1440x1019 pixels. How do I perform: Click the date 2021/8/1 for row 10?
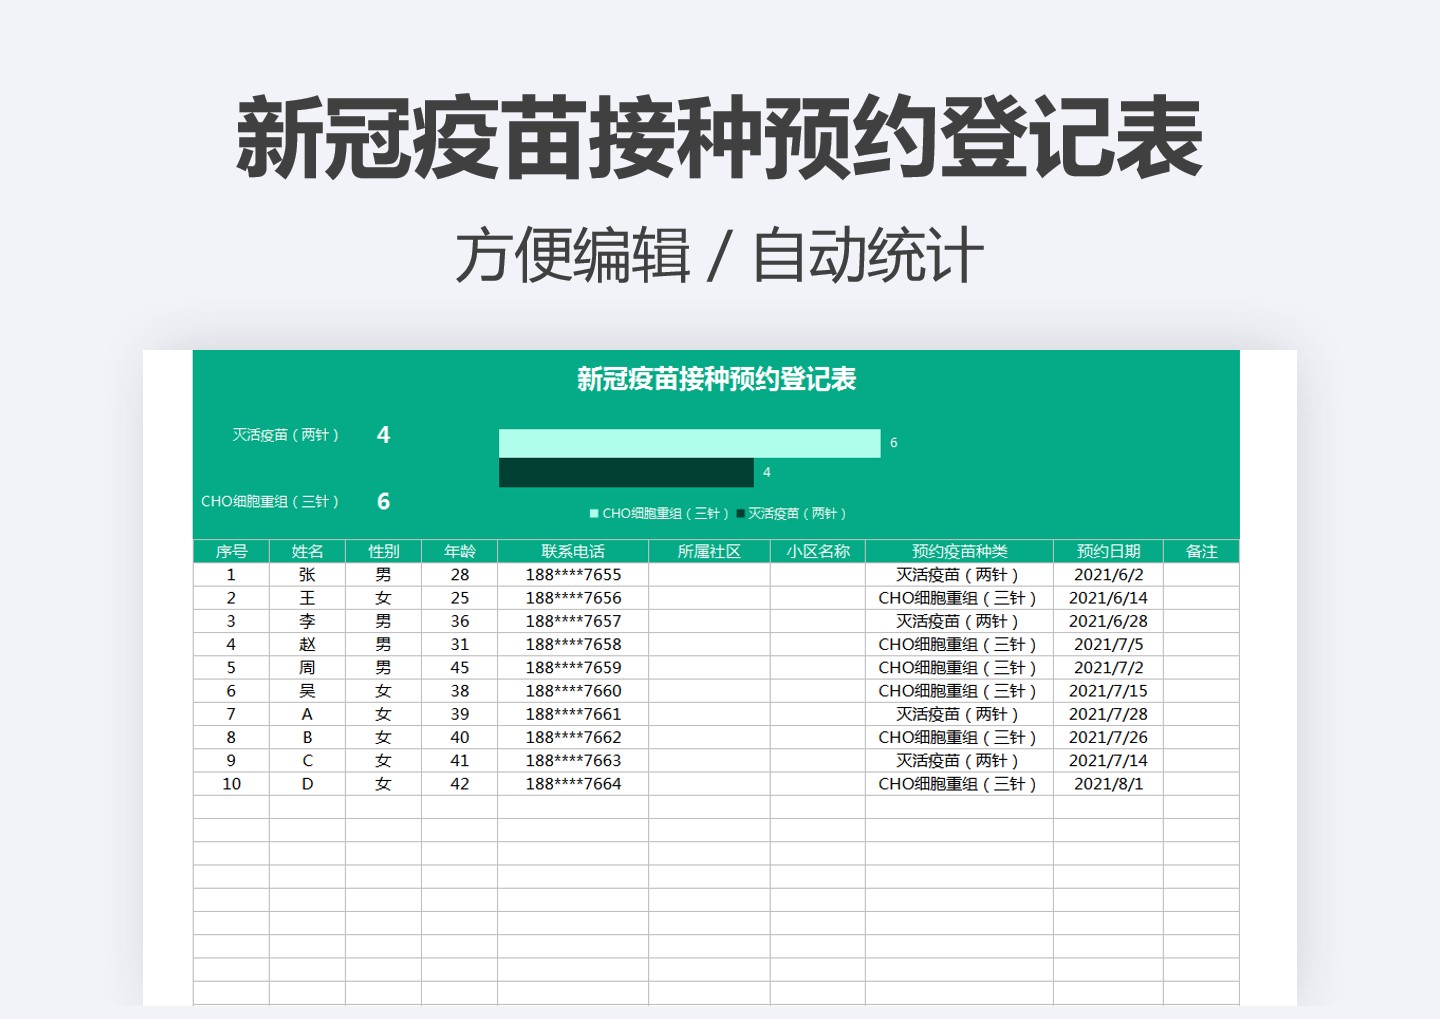(1107, 784)
